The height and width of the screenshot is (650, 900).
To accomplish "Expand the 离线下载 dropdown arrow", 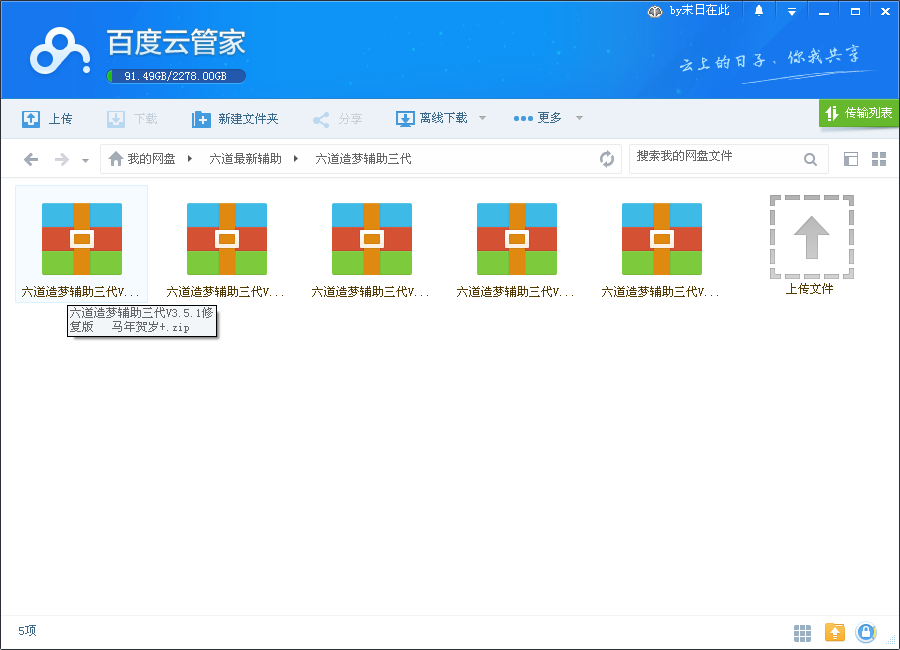I will (x=482, y=118).
